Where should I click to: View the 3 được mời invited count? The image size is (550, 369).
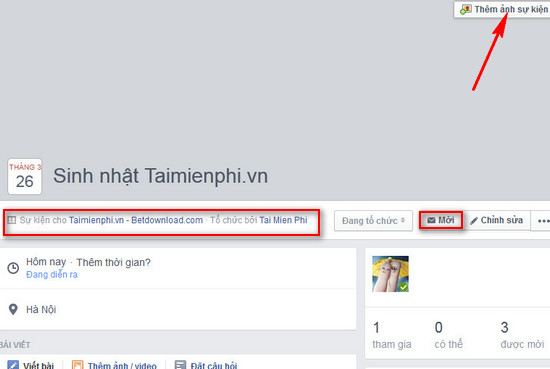click(x=522, y=335)
